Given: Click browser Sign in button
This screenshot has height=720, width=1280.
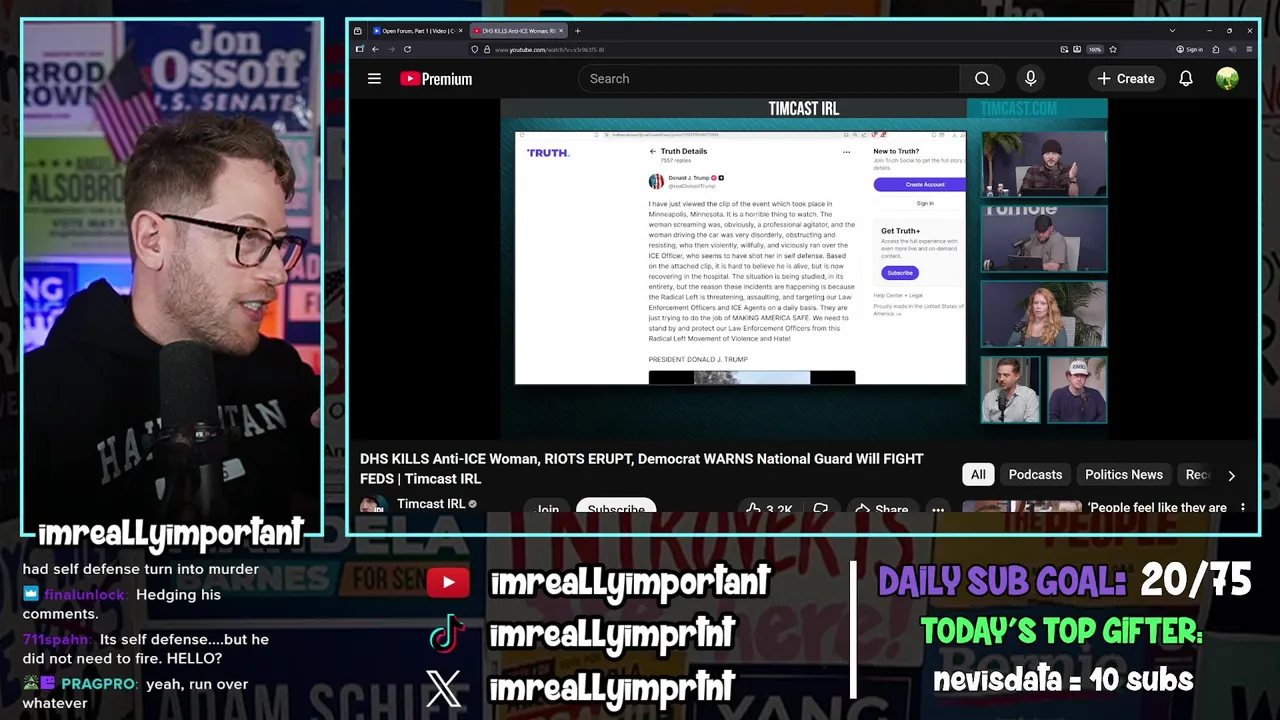Looking at the screenshot, I should (1190, 49).
